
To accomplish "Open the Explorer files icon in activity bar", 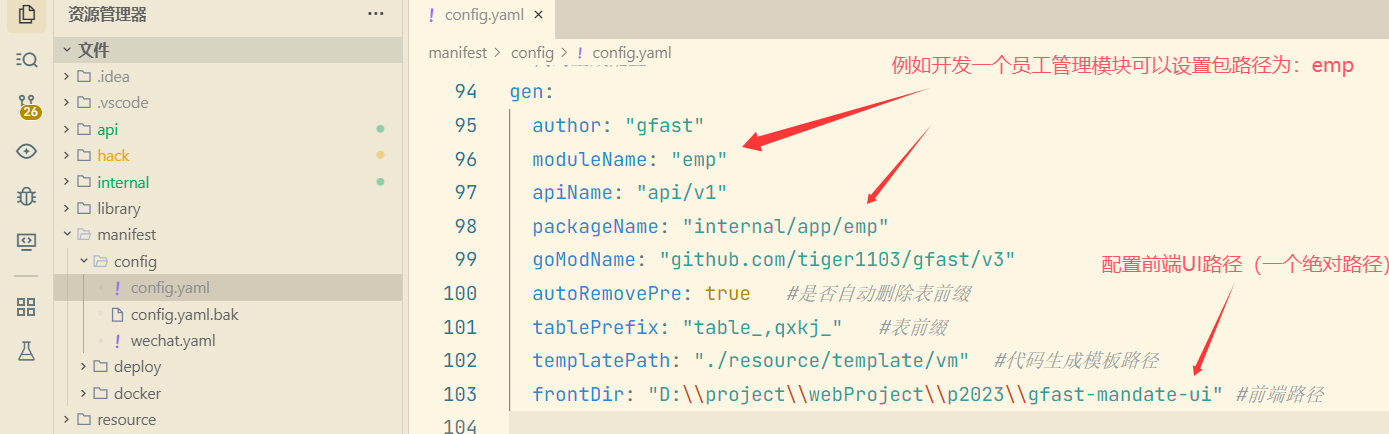I will (27, 15).
